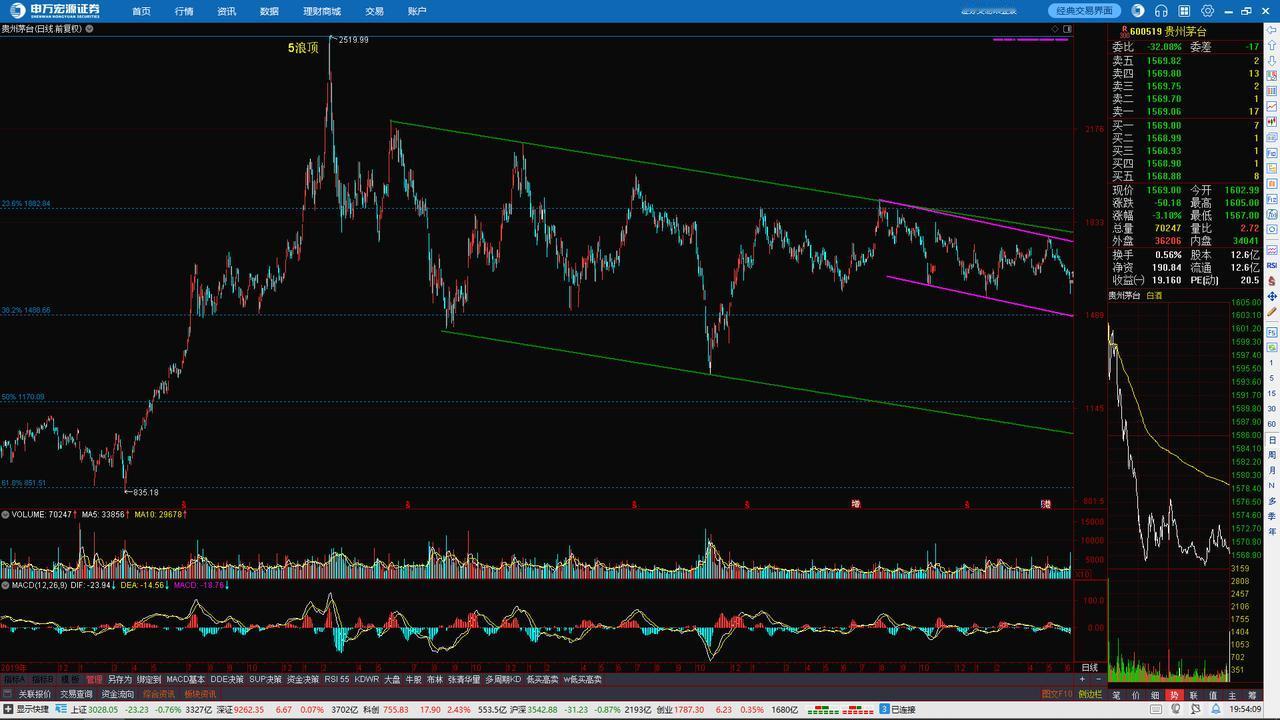This screenshot has width=1280, height=720.
Task: Open the 日线 period selector
Action: pyautogui.click(x=1090, y=667)
